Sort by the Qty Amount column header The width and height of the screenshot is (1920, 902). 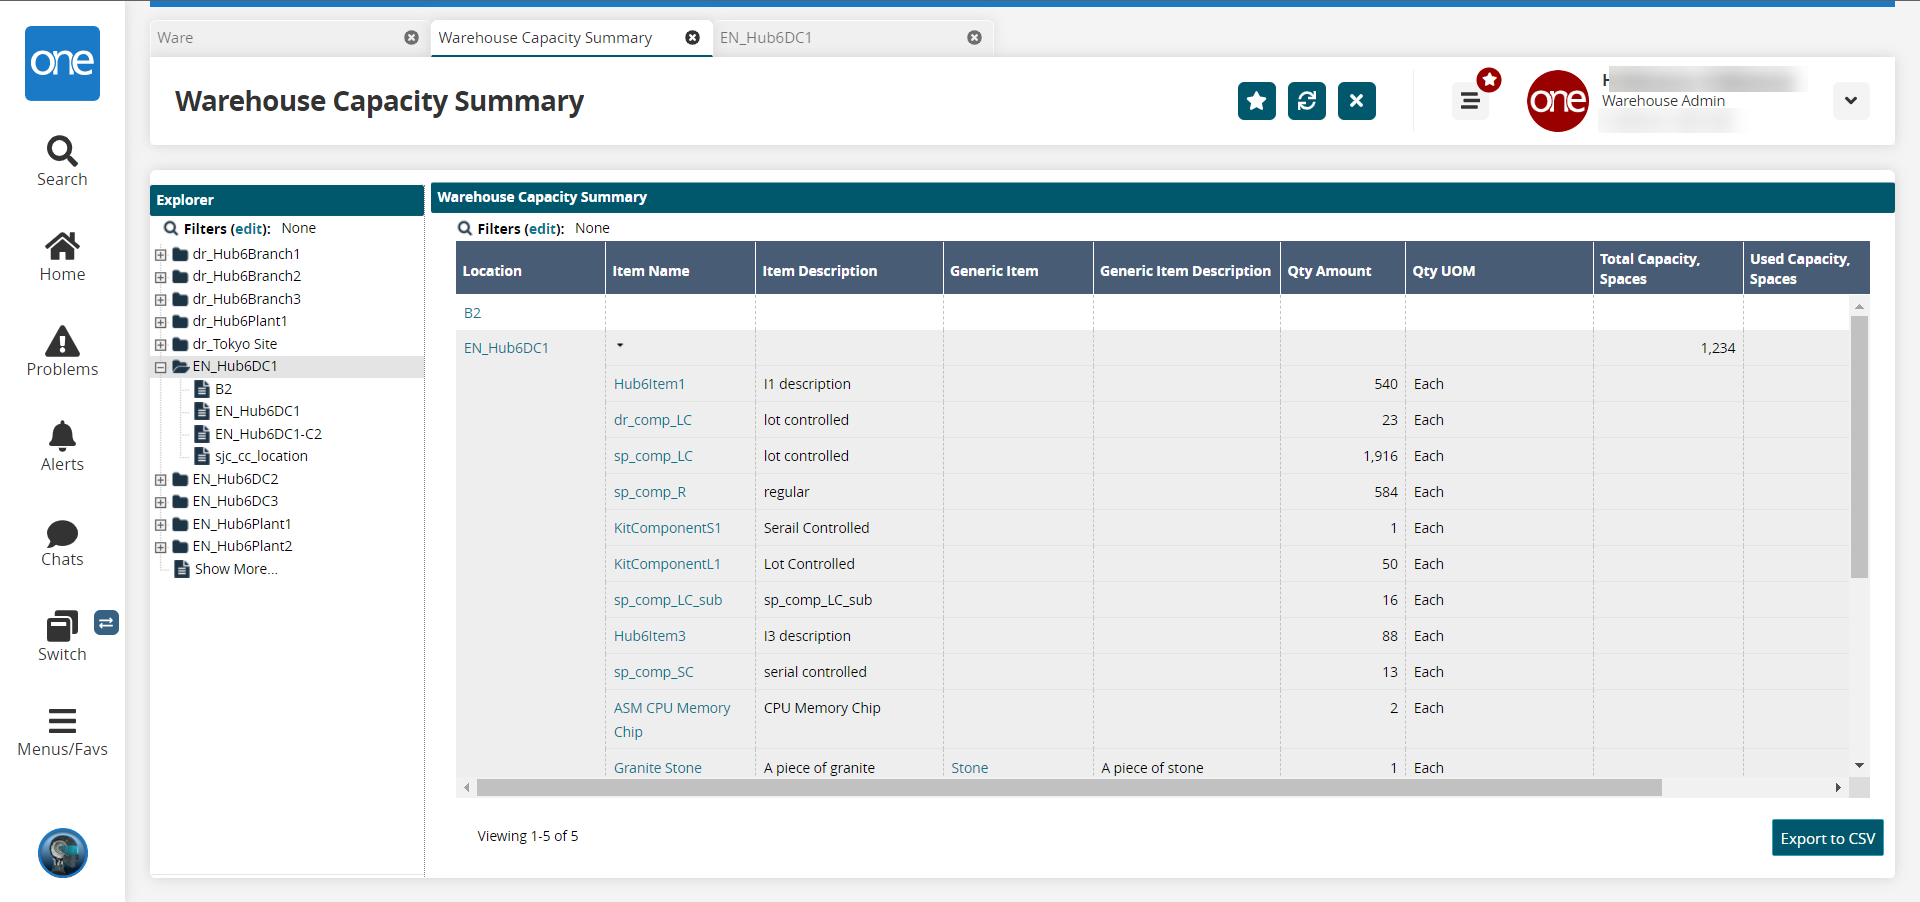[x=1329, y=271]
